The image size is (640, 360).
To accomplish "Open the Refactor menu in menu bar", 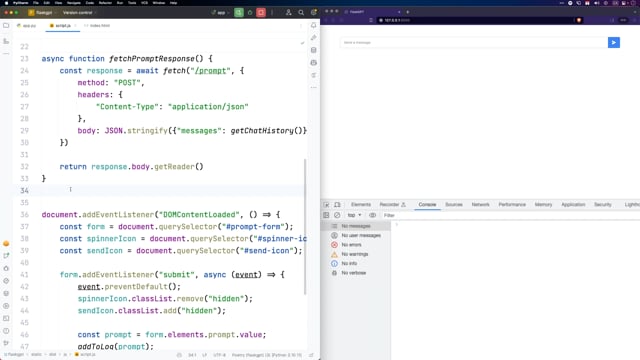I will pyautogui.click(x=105, y=3).
